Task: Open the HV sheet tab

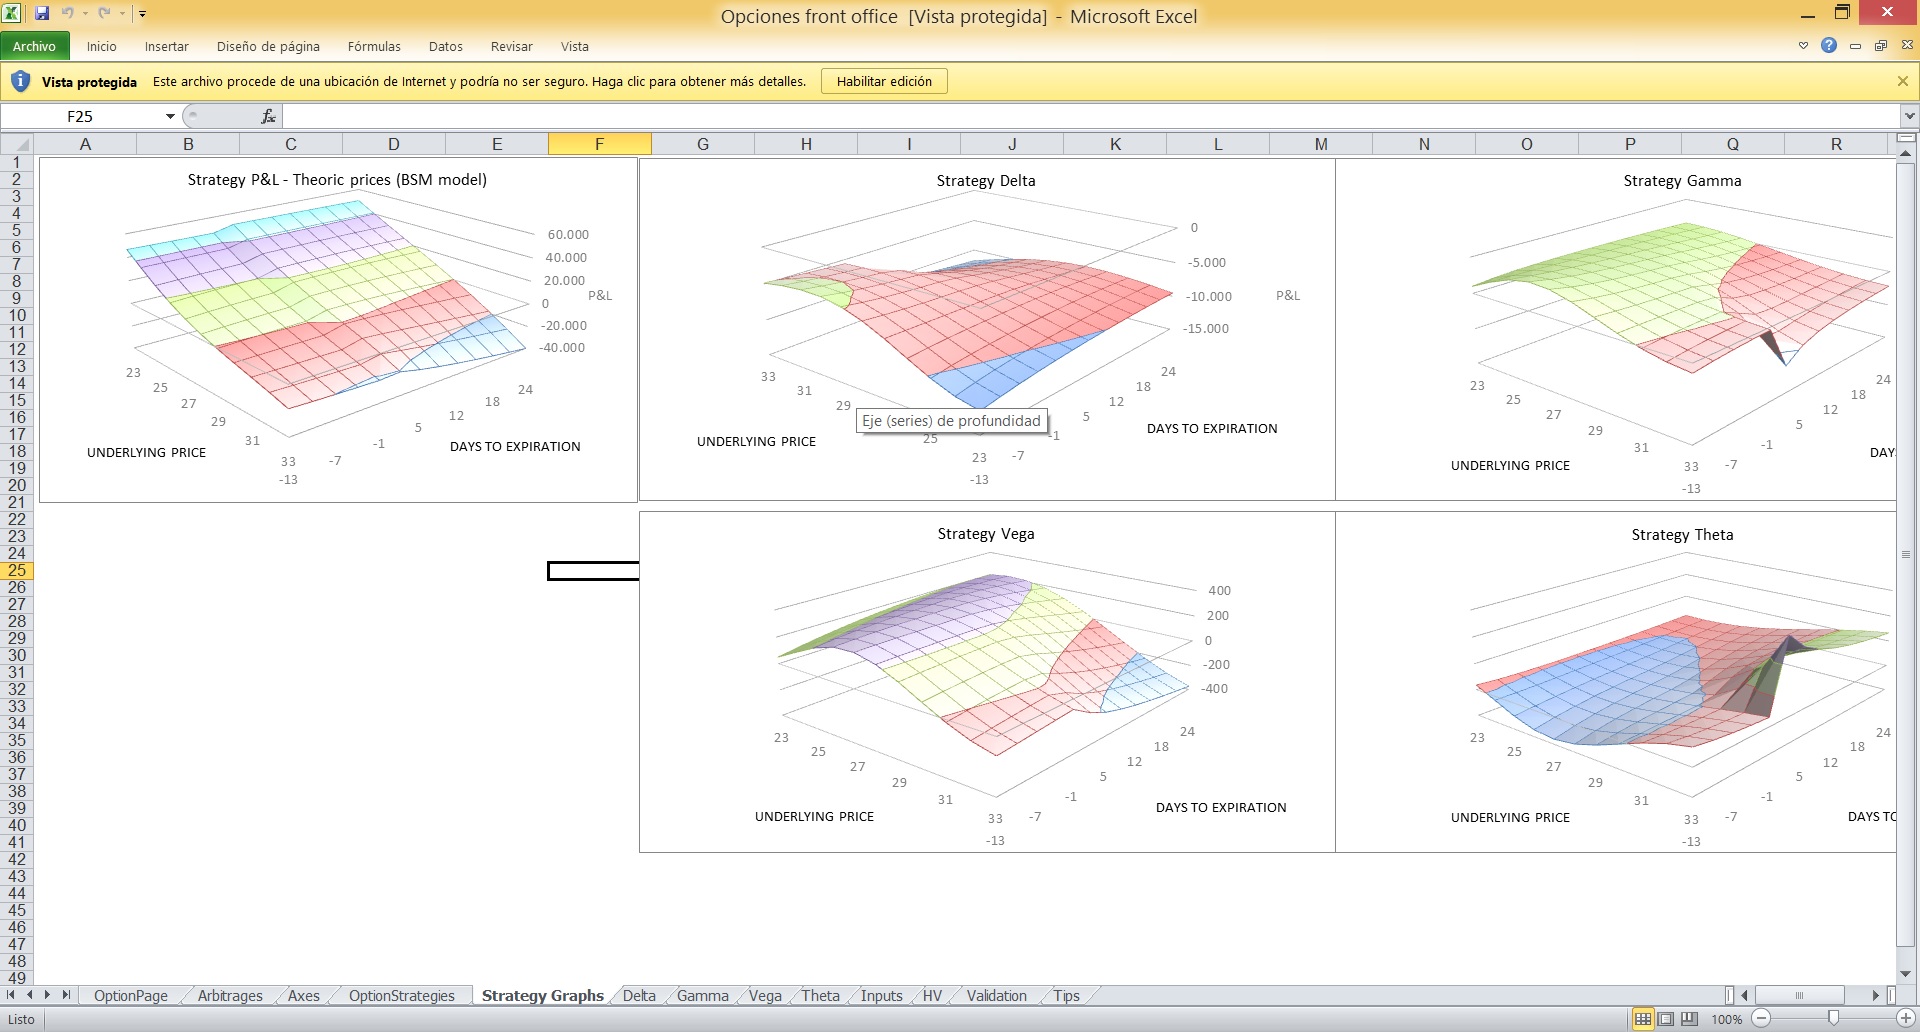Action: coord(932,995)
